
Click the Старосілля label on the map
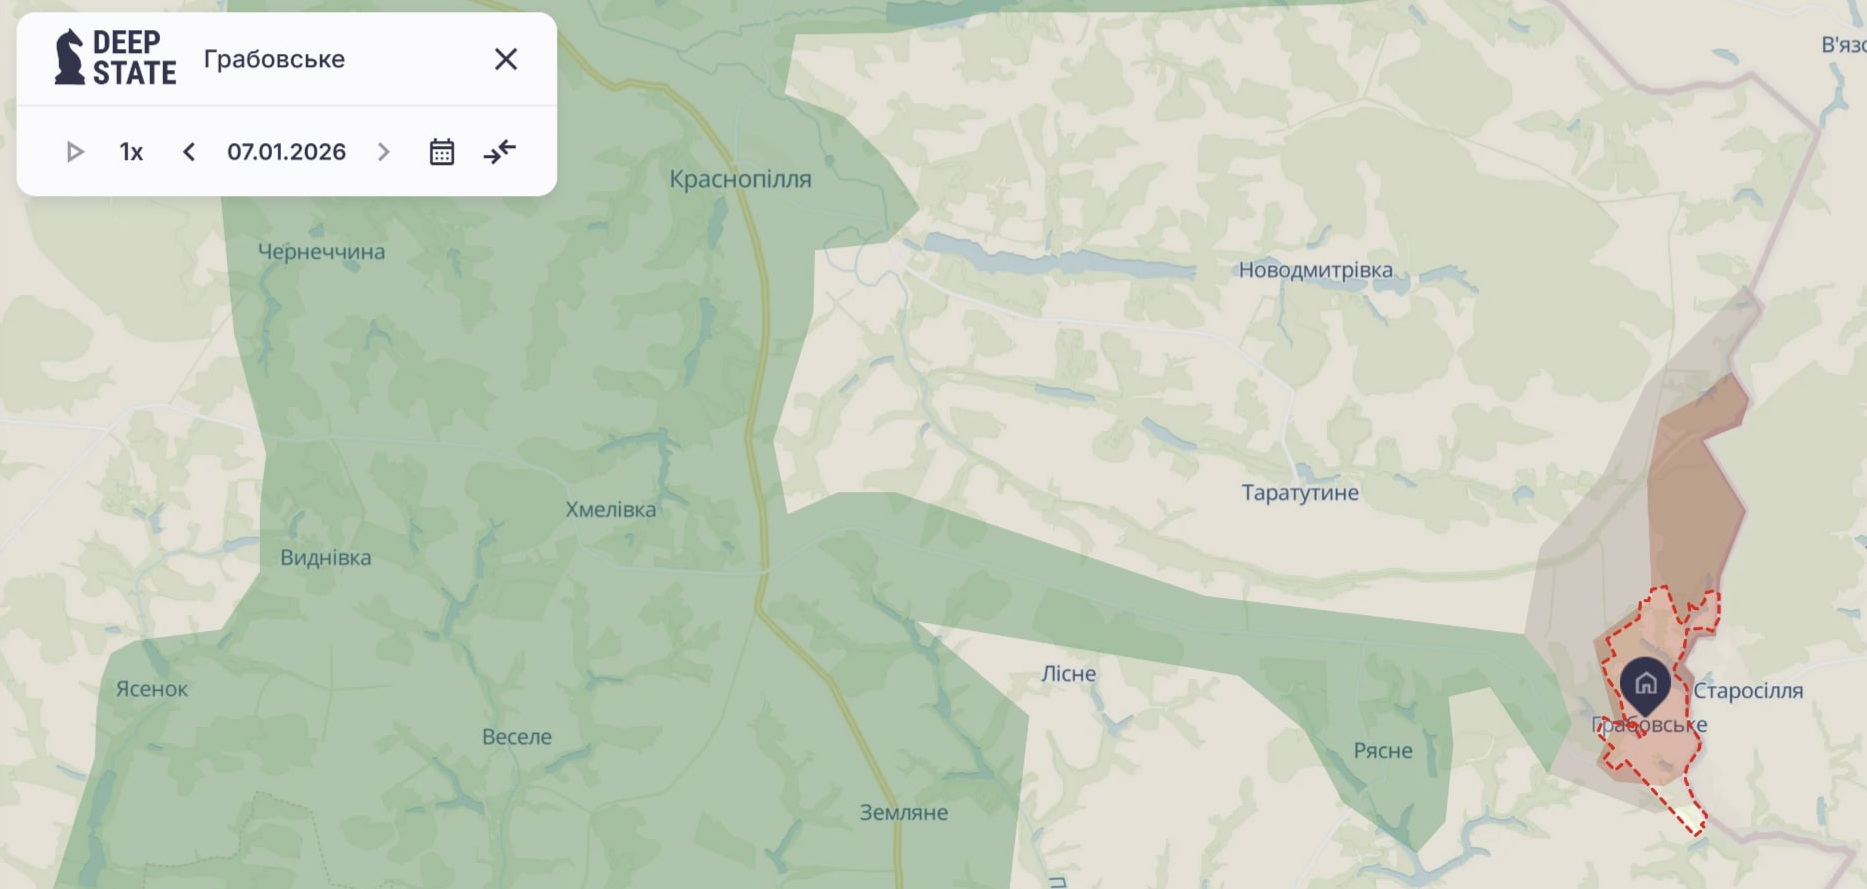tap(1748, 691)
